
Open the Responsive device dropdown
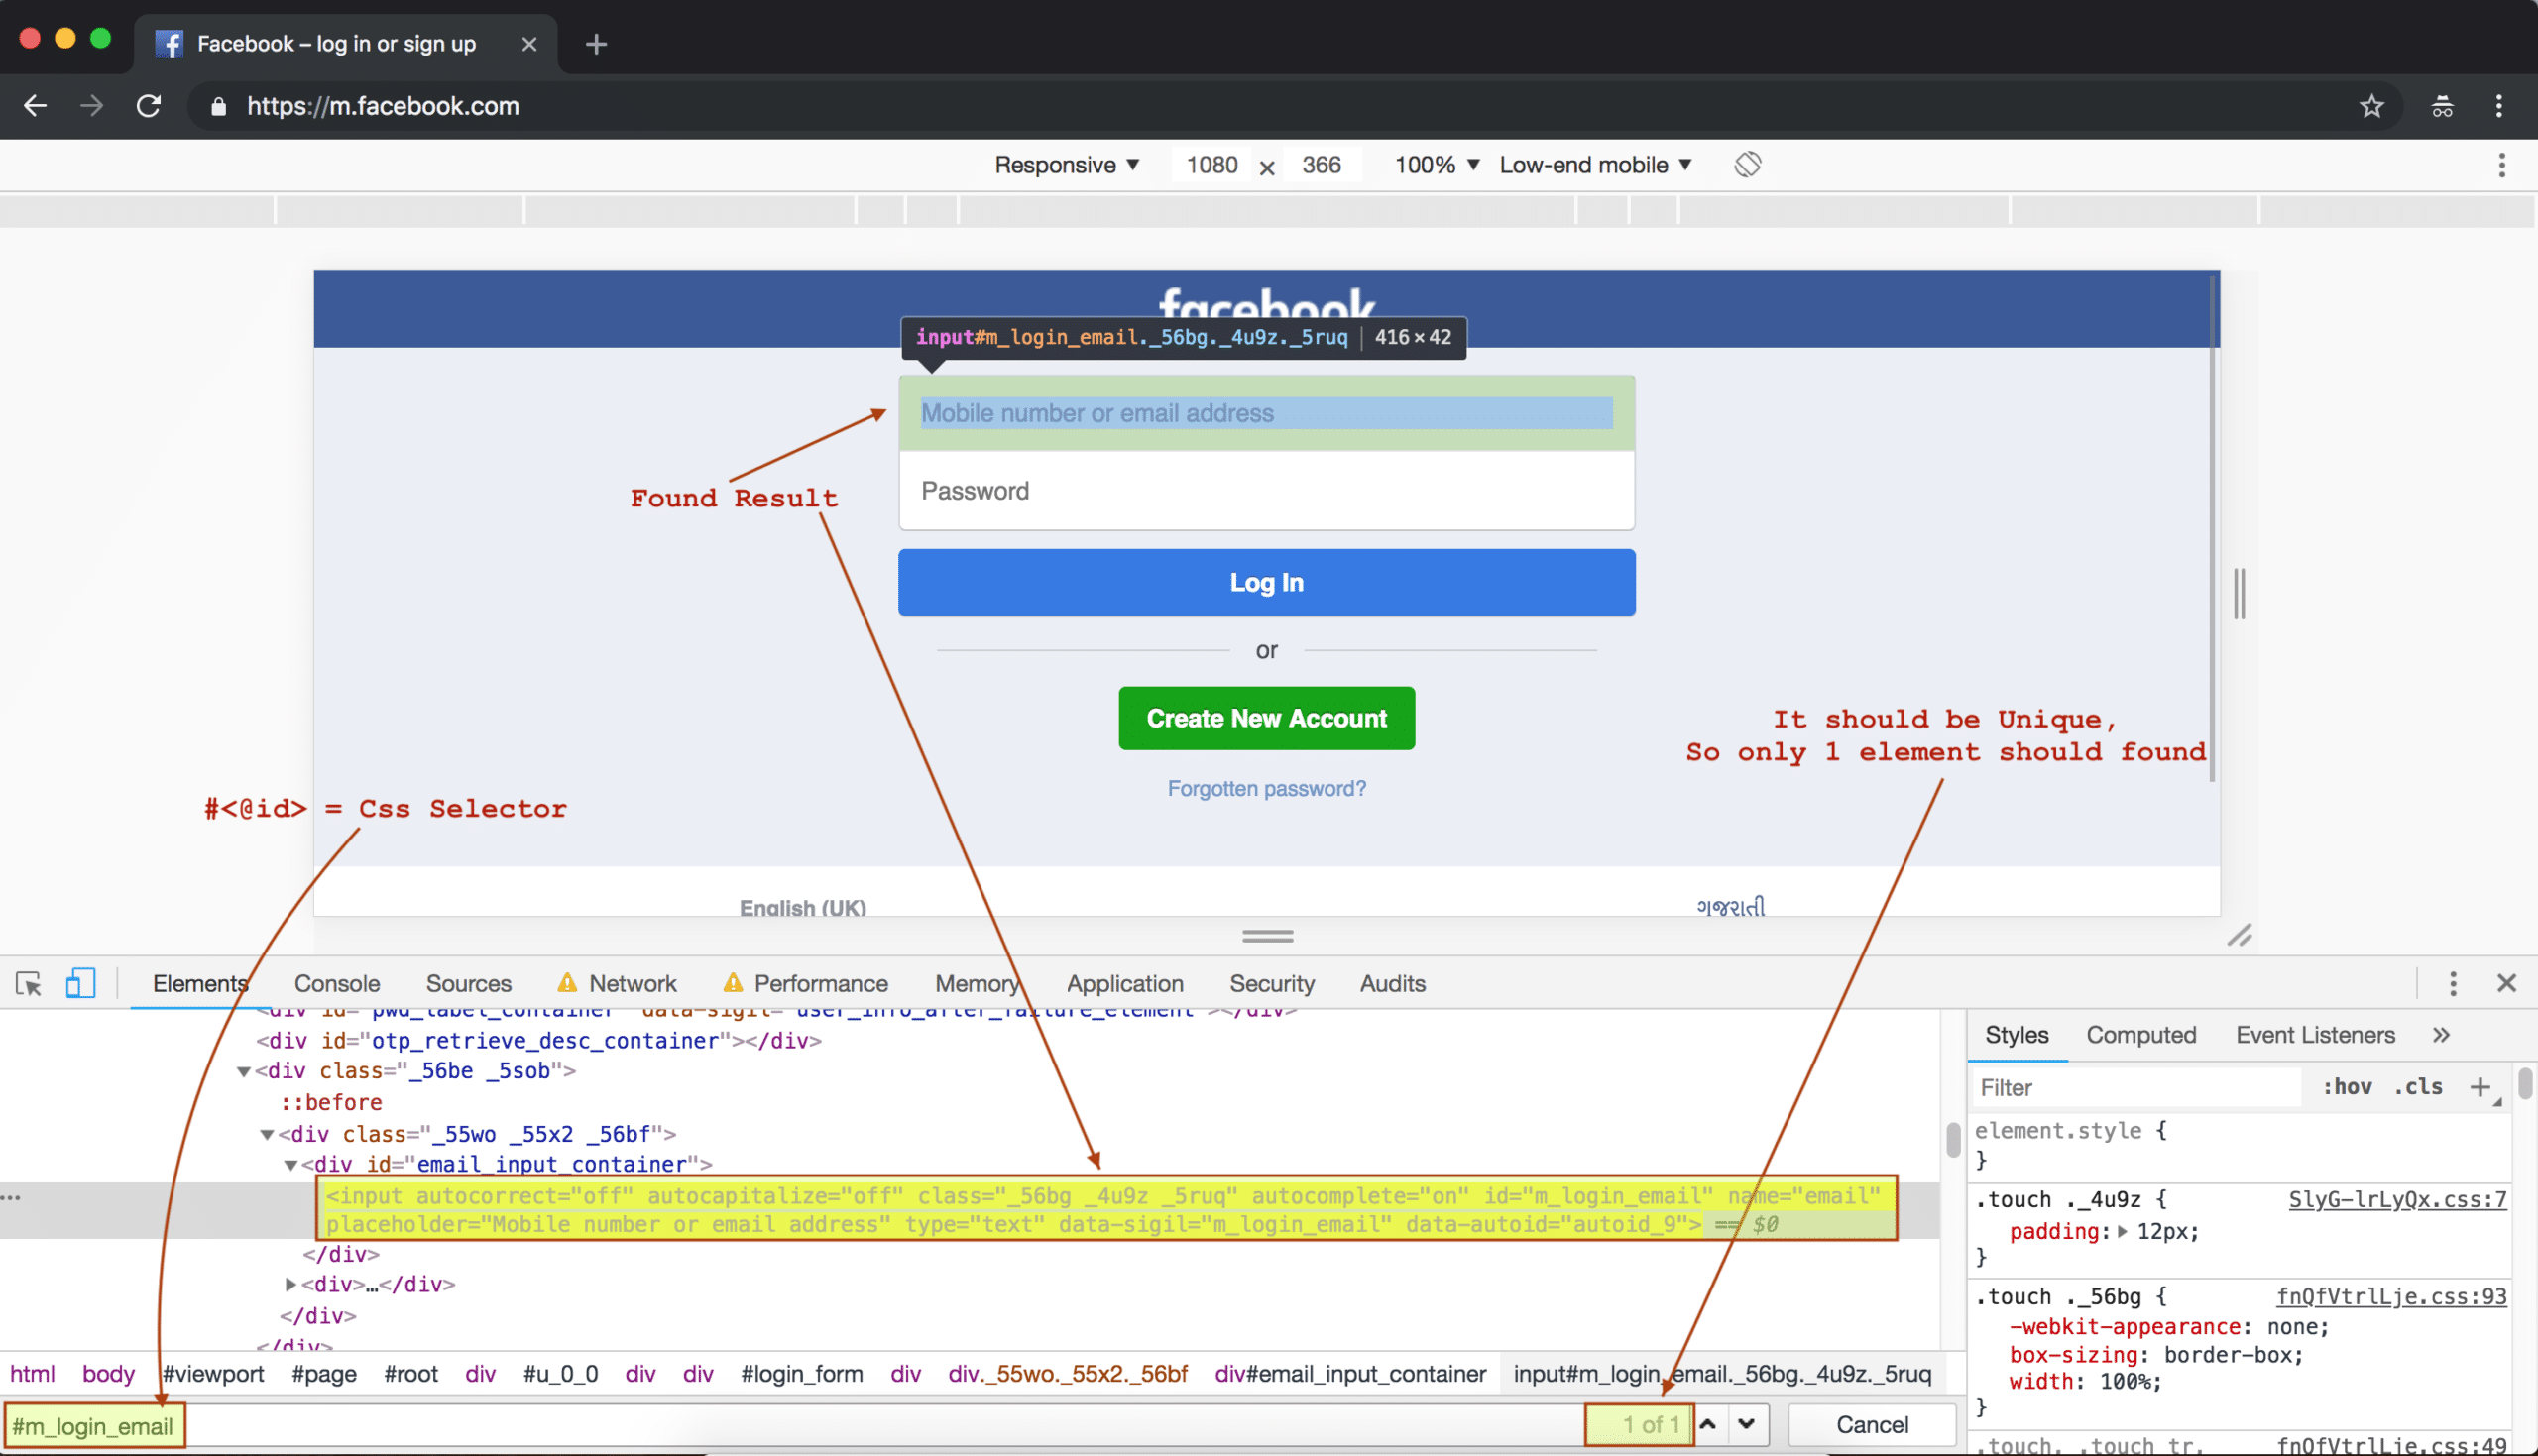coord(1066,165)
